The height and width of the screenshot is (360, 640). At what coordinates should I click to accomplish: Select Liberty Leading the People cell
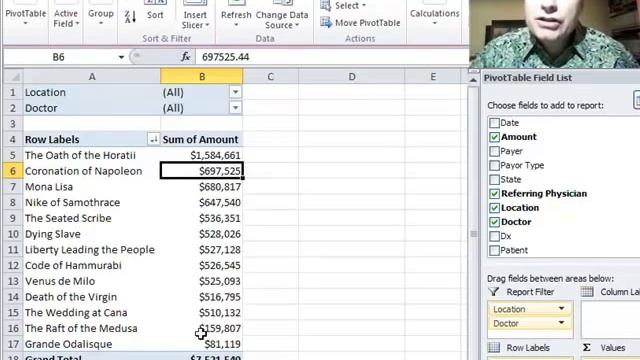coord(92,250)
